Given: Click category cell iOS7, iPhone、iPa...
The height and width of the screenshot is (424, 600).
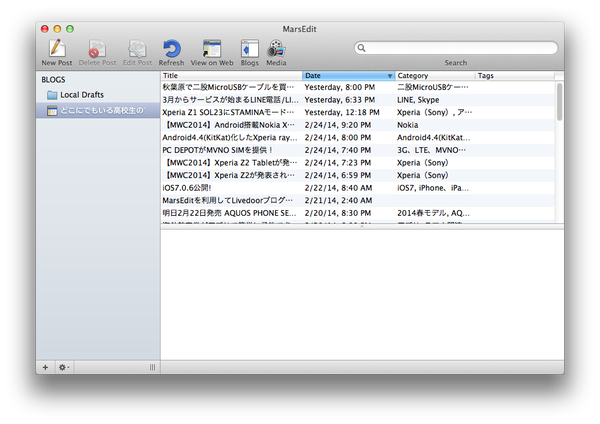Looking at the screenshot, I should (x=433, y=188).
